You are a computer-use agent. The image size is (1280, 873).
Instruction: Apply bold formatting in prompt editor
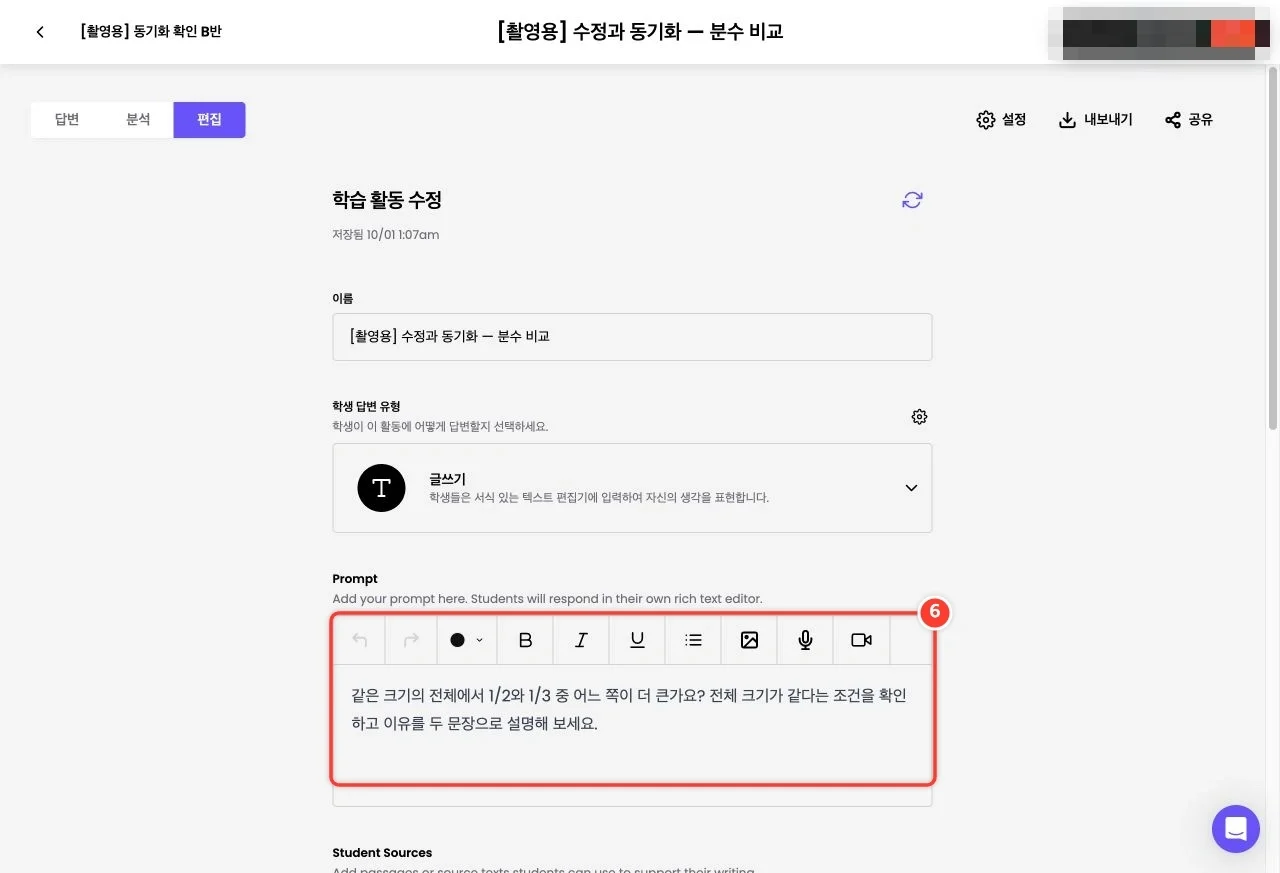[x=525, y=640]
